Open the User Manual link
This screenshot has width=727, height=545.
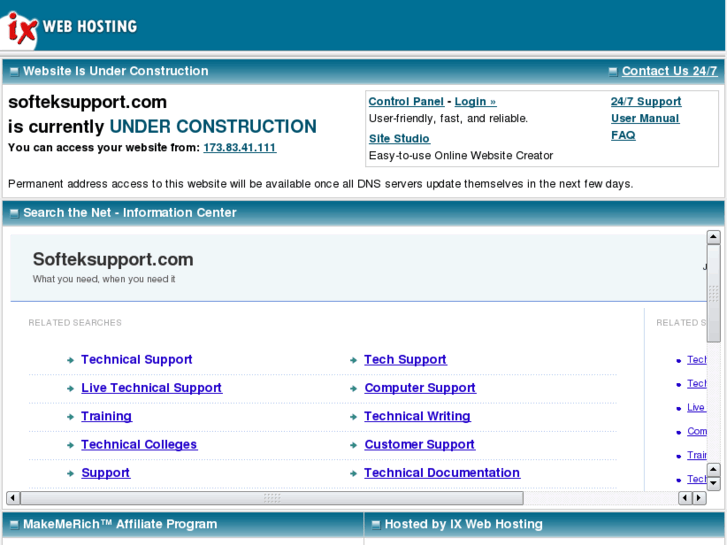coord(645,119)
